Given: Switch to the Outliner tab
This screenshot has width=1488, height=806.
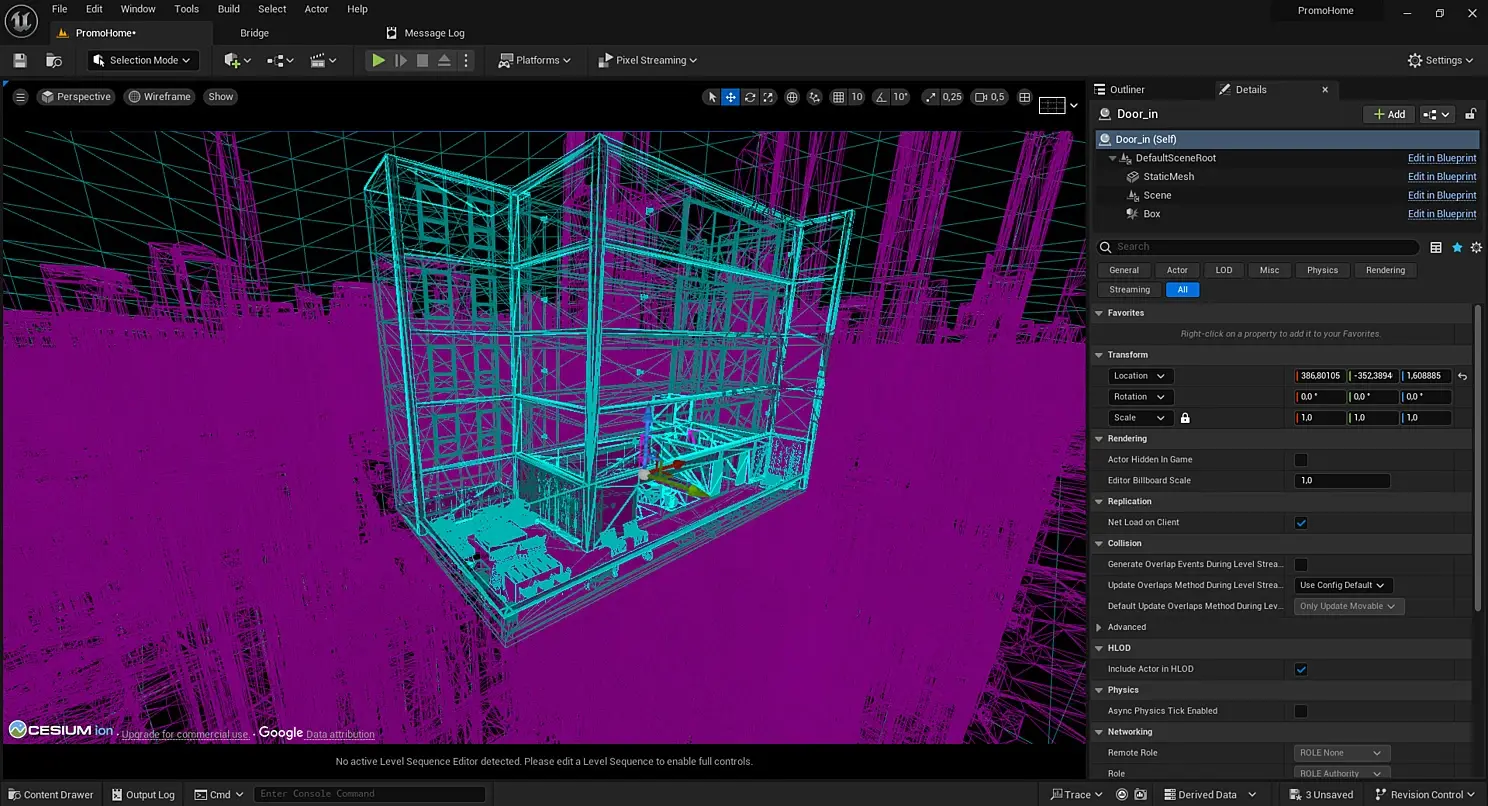Looking at the screenshot, I should coord(1127,90).
